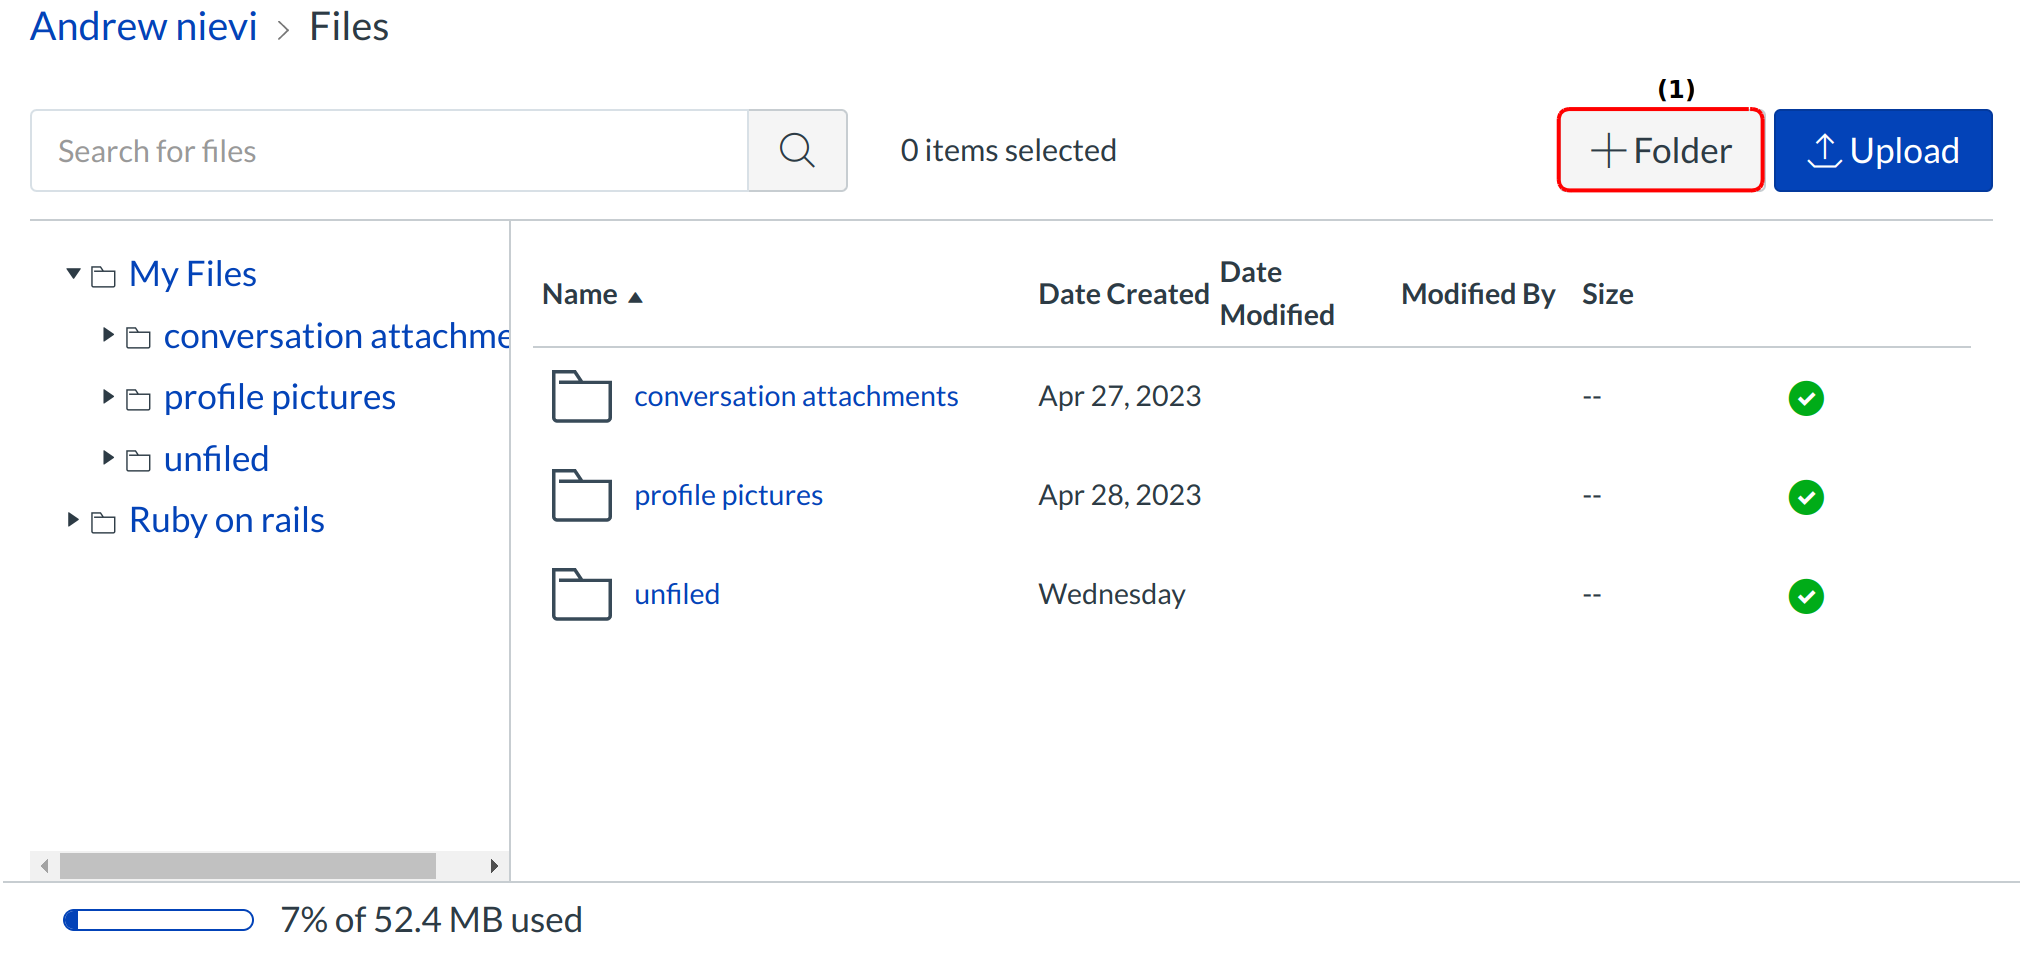Viewport: 2030px width, 972px height.
Task: Click the unfiled folder icon in list
Action: pos(581,595)
